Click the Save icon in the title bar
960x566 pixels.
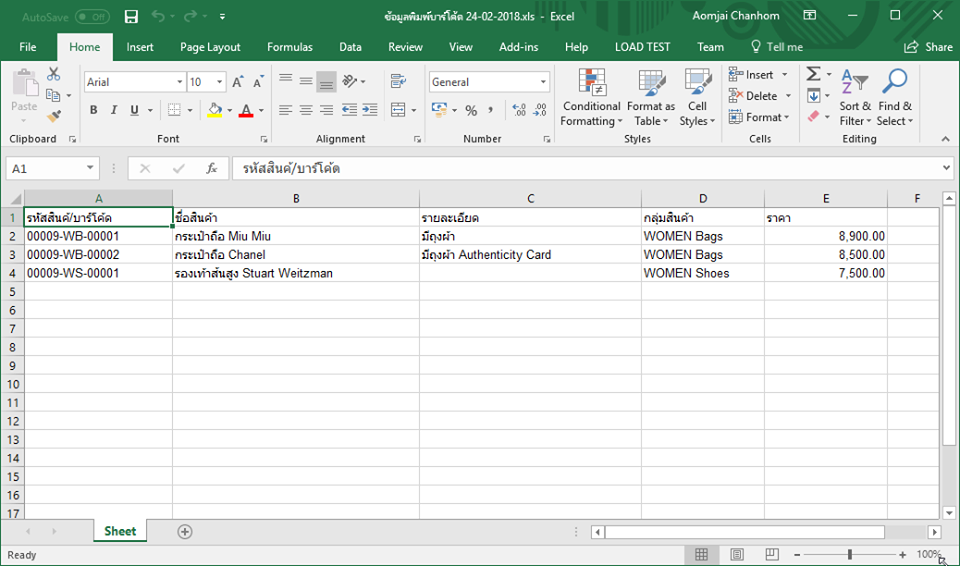pyautogui.click(x=131, y=17)
